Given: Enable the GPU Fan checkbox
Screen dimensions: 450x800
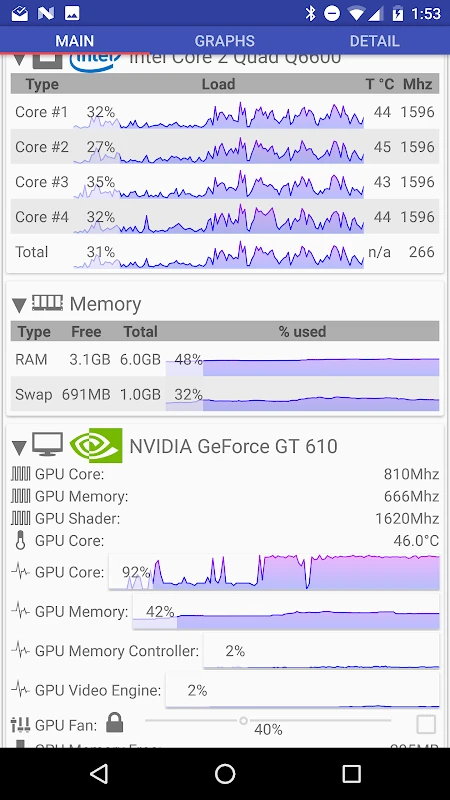Looking at the screenshot, I should [426, 724].
